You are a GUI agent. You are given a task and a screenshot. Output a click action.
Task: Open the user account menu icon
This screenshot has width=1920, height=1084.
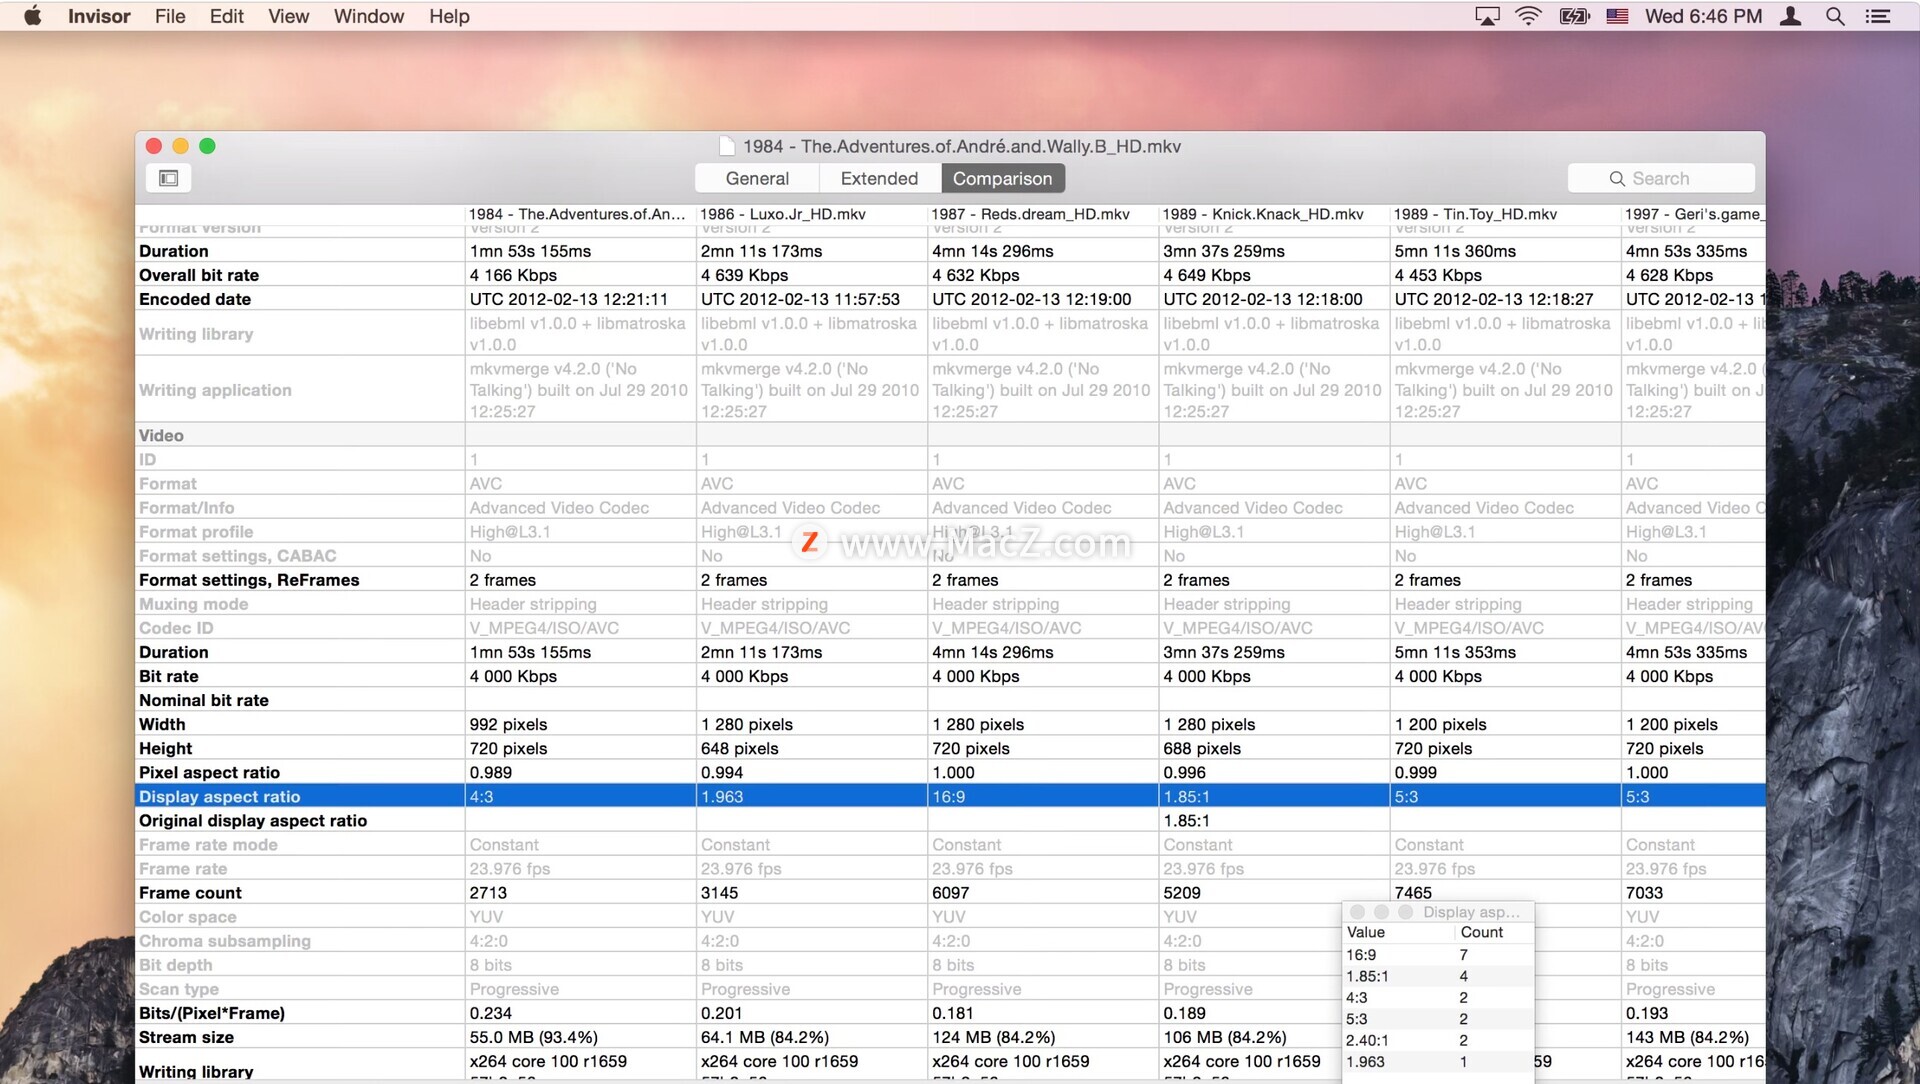pos(1791,16)
